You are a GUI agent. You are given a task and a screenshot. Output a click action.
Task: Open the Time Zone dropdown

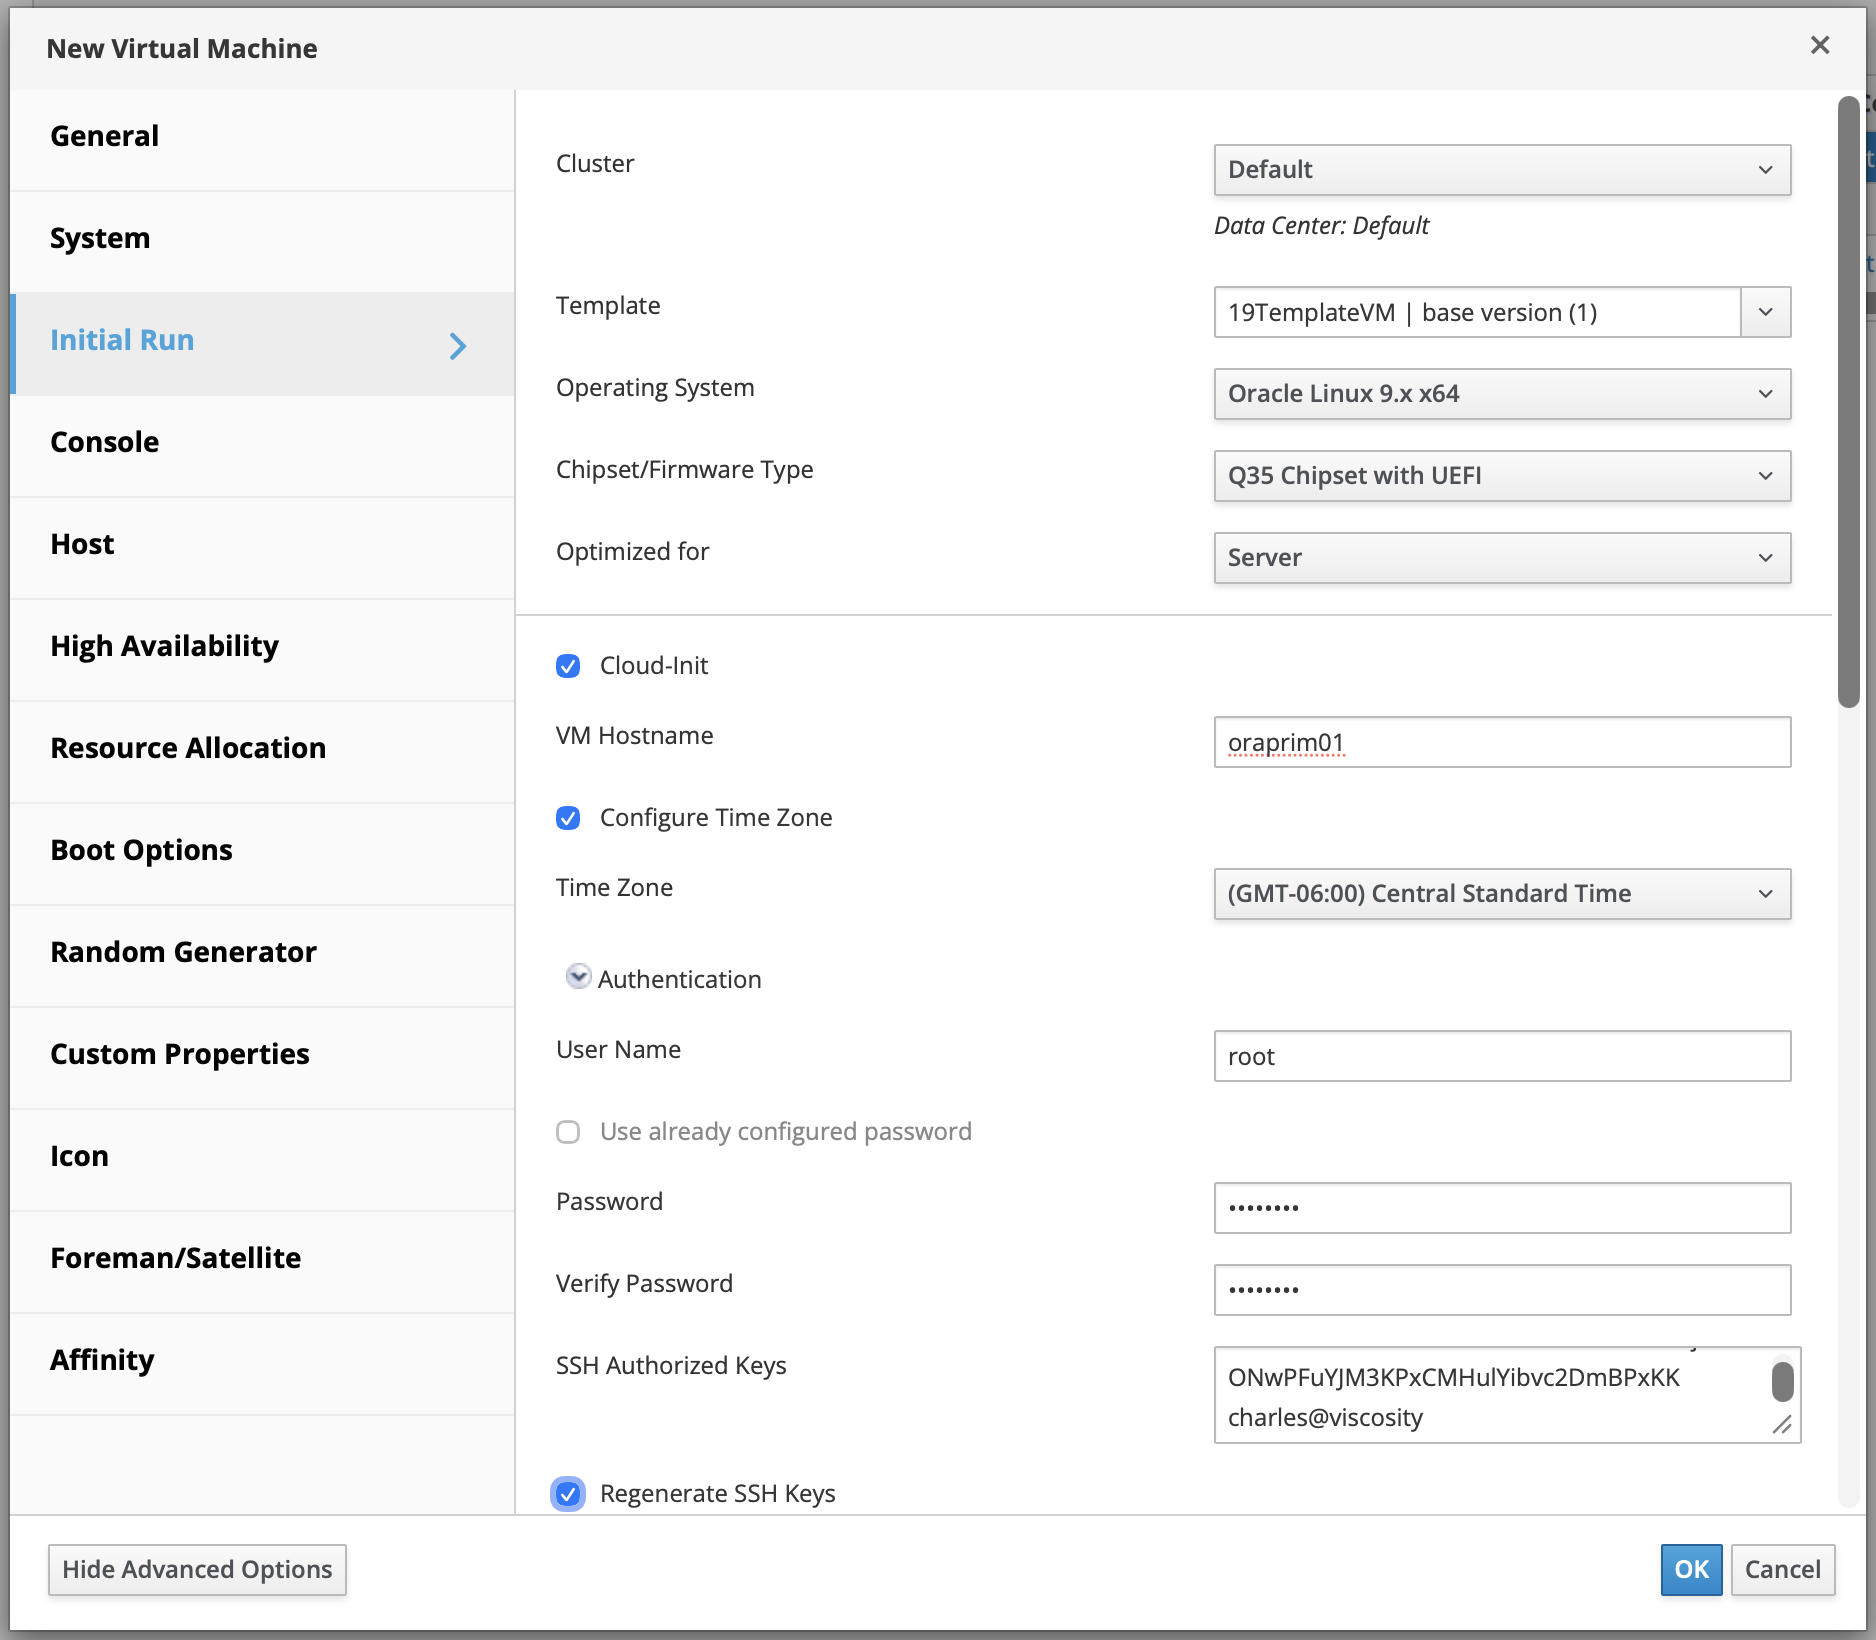click(x=1502, y=894)
